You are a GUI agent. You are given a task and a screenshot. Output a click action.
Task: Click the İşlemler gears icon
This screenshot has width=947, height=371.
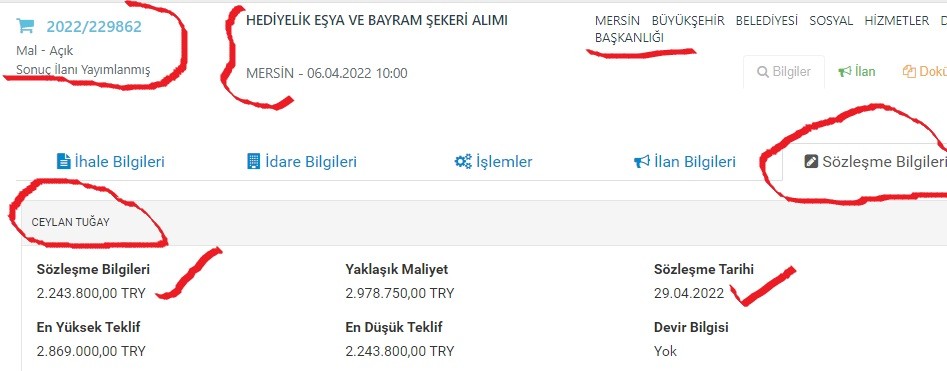click(463, 161)
